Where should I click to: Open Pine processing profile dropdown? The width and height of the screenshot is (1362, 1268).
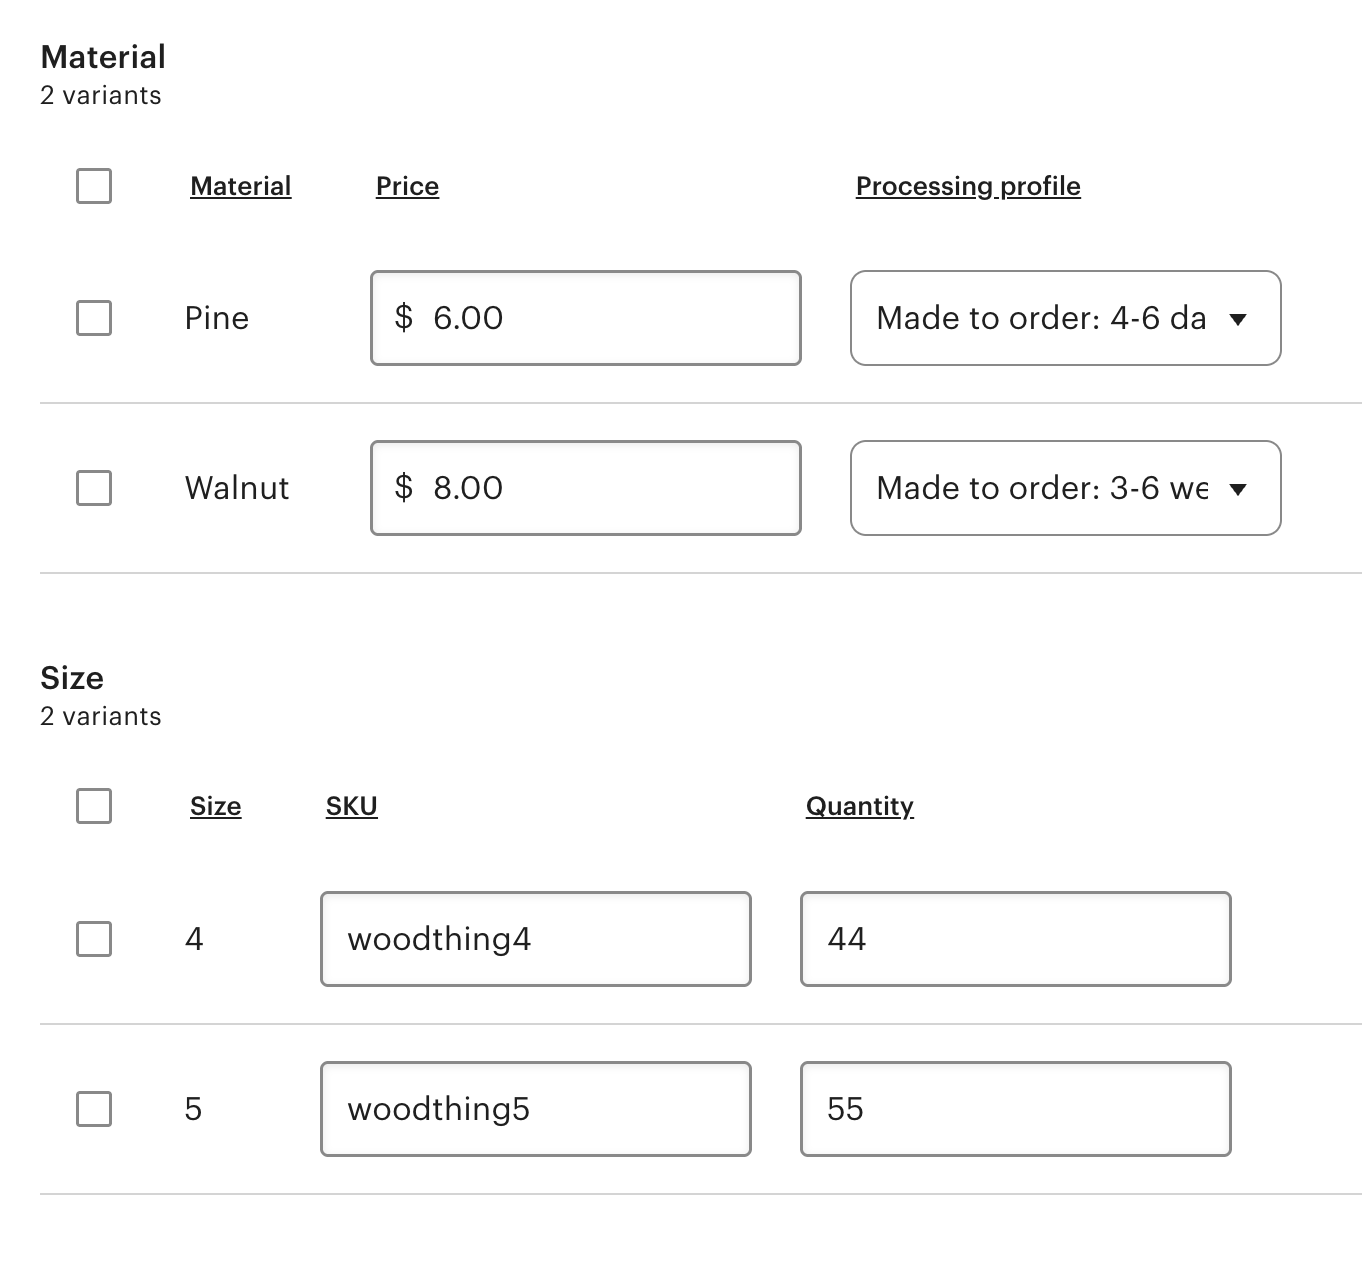[x=1066, y=318]
